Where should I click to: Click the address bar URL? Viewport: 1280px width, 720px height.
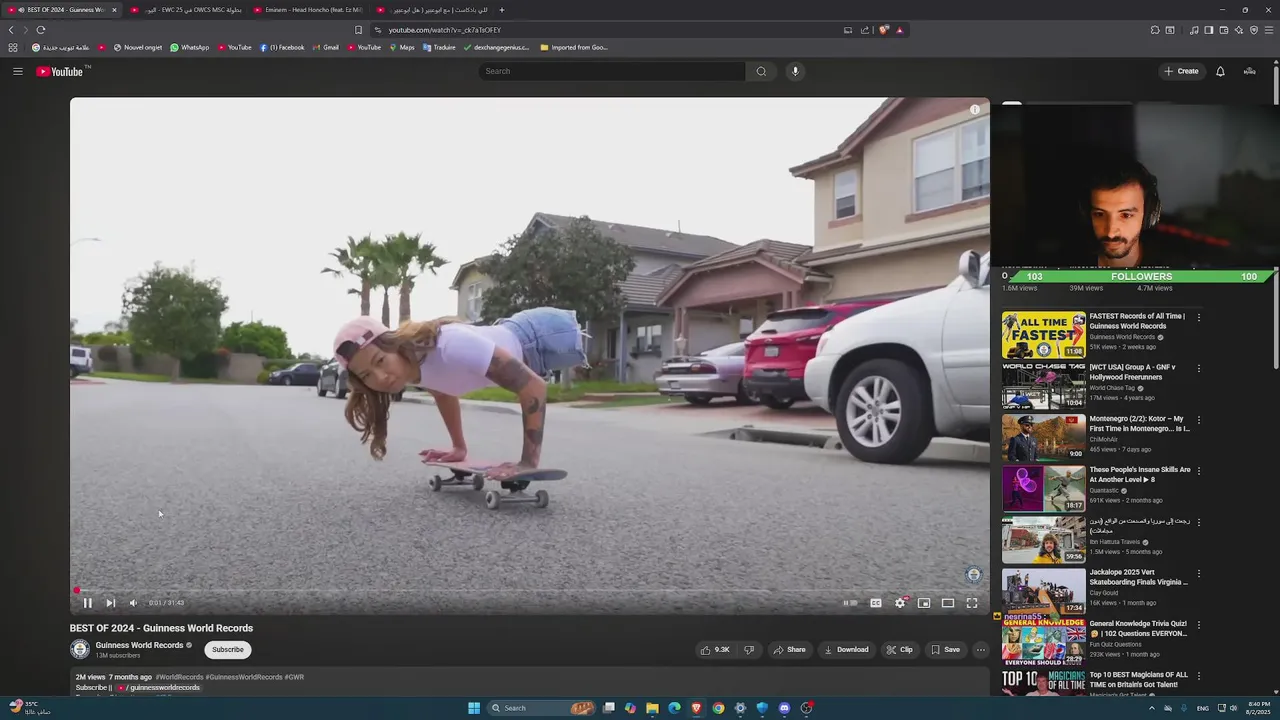coord(445,30)
